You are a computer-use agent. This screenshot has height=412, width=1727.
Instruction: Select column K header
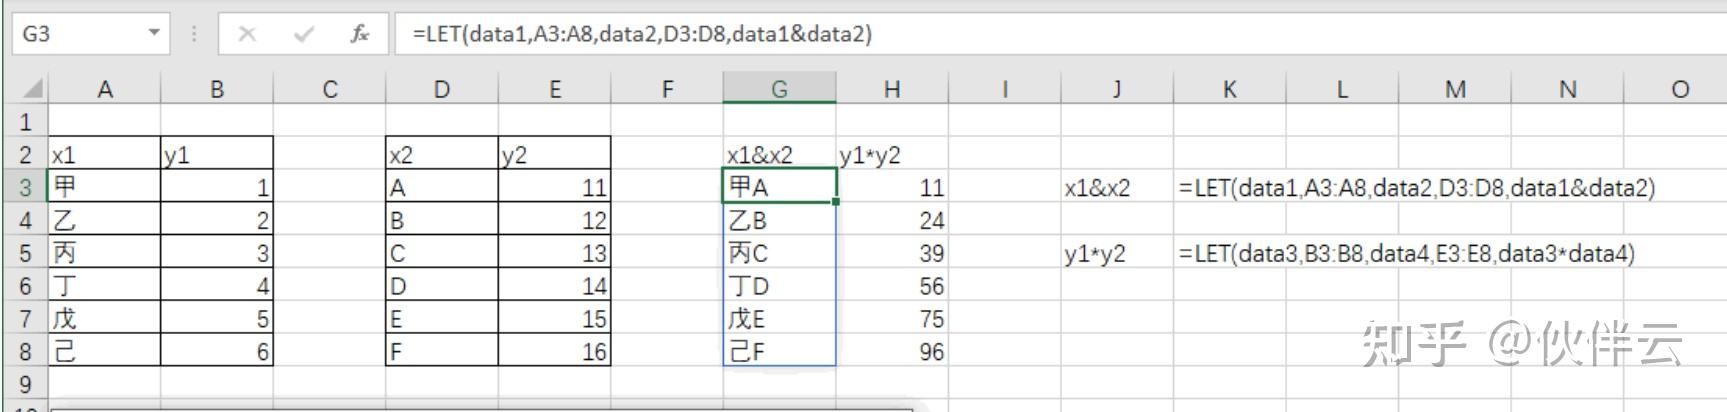click(1229, 89)
